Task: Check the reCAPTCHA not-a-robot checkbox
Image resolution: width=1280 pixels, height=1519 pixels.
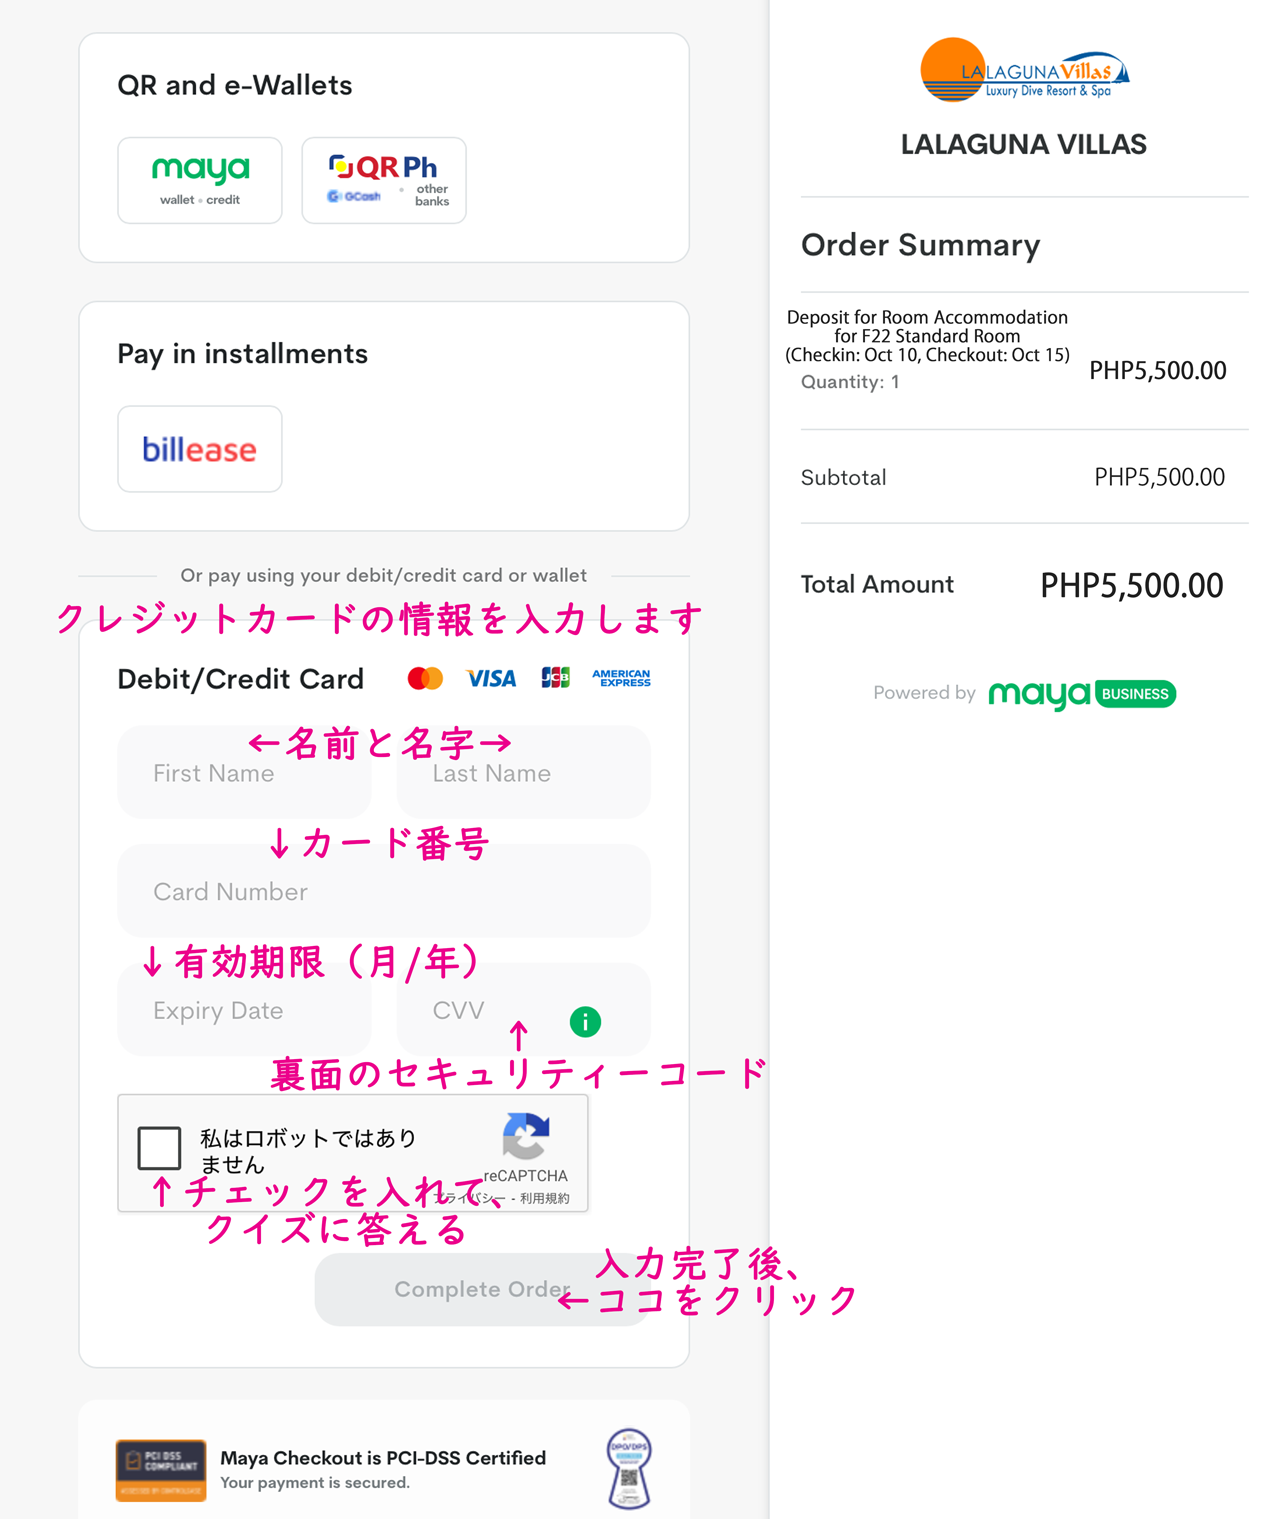Action: (x=159, y=1148)
